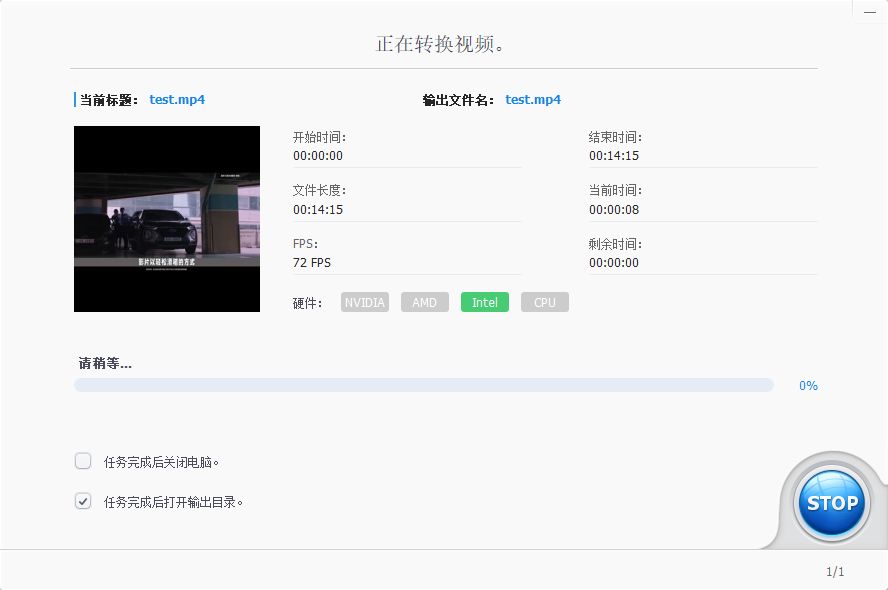
Task: Click the start time 00:00:00 value
Action: (318, 156)
